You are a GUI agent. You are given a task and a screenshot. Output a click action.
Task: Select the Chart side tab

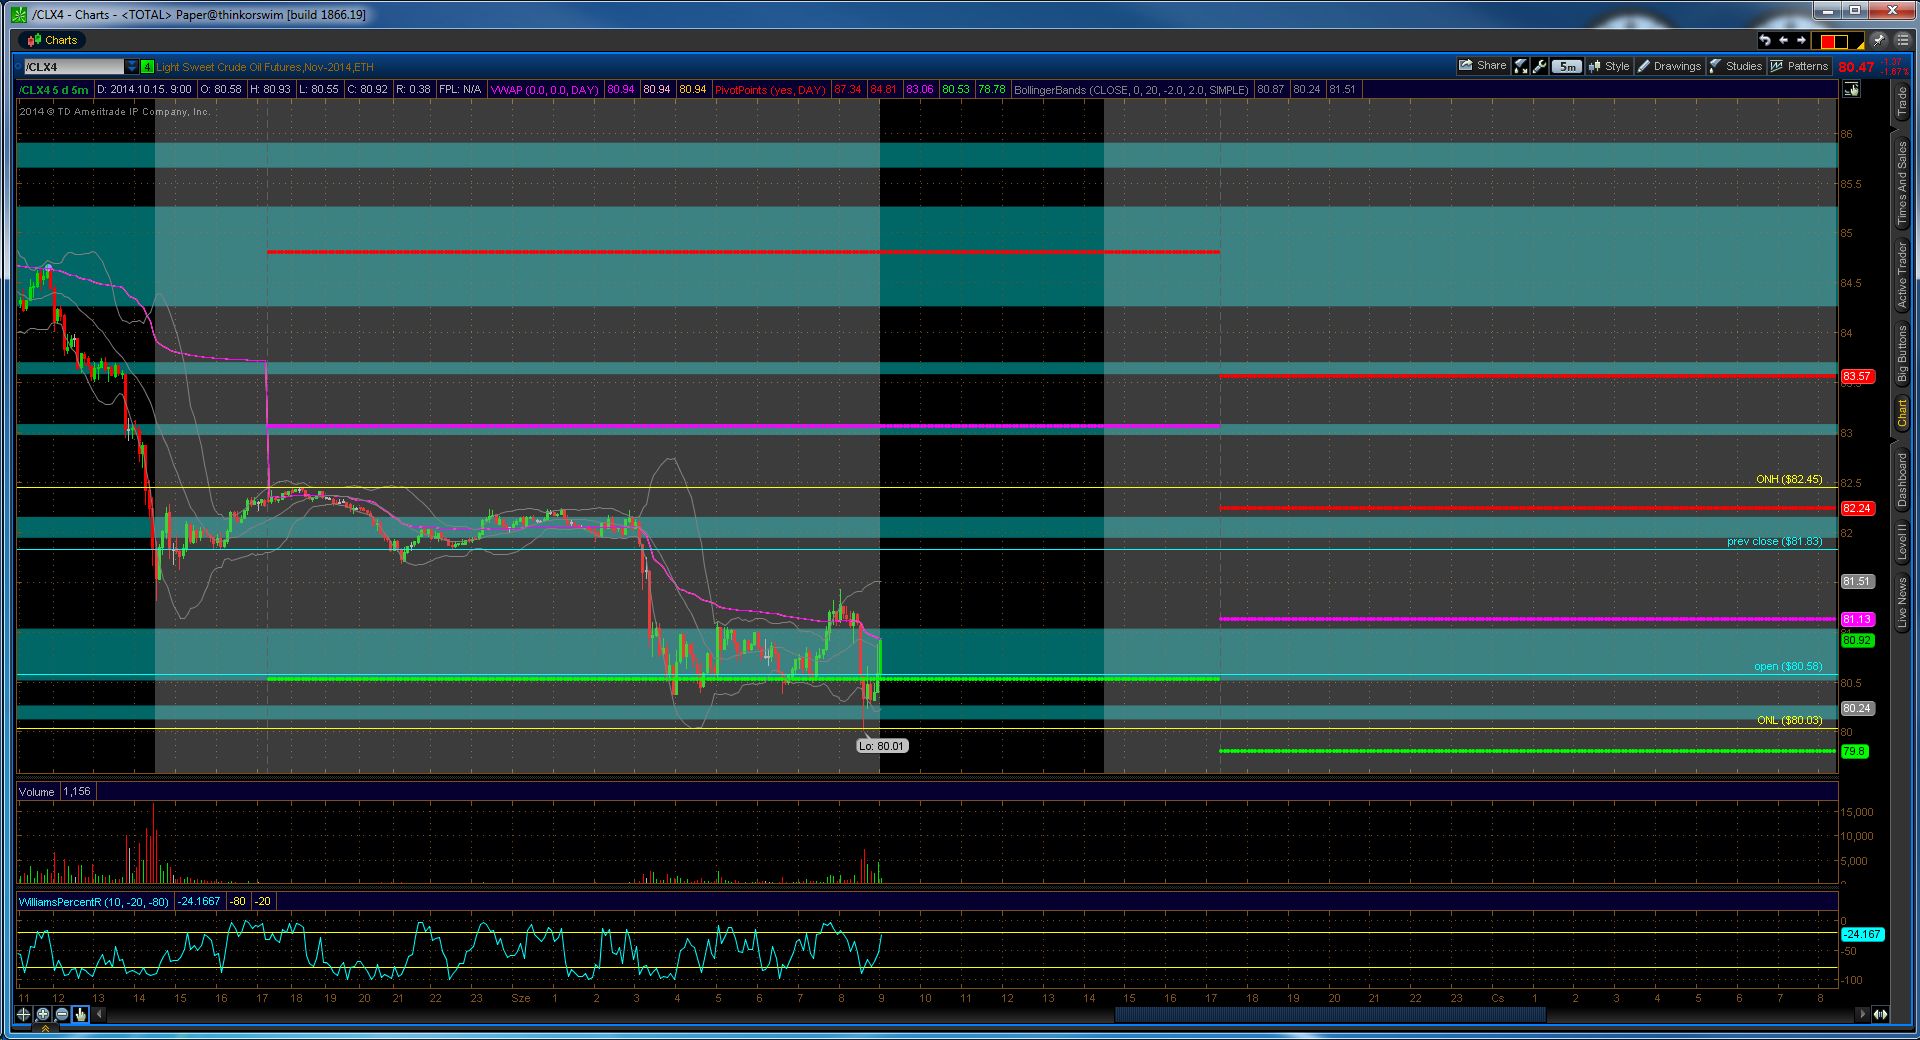[1902, 413]
